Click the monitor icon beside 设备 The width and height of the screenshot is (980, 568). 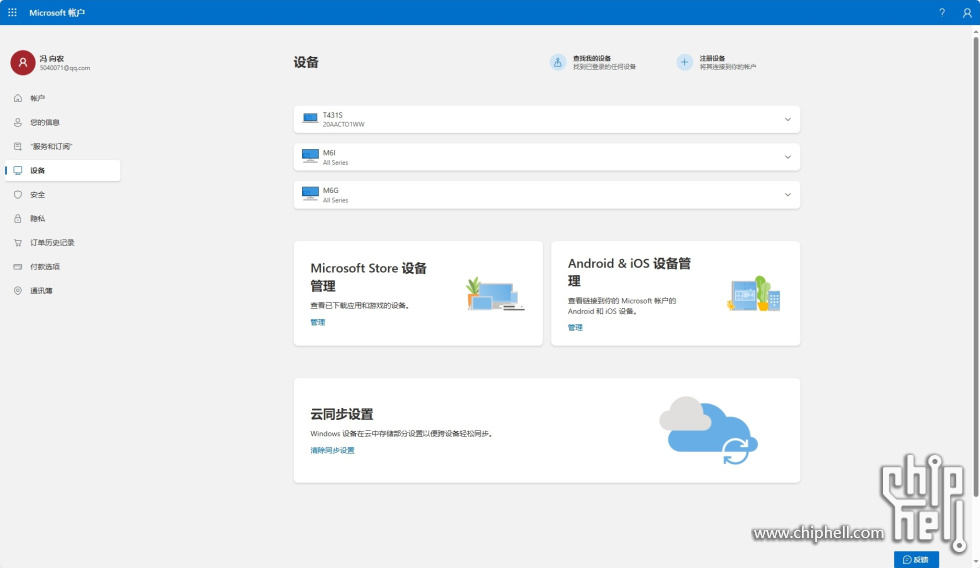pyautogui.click(x=18, y=171)
